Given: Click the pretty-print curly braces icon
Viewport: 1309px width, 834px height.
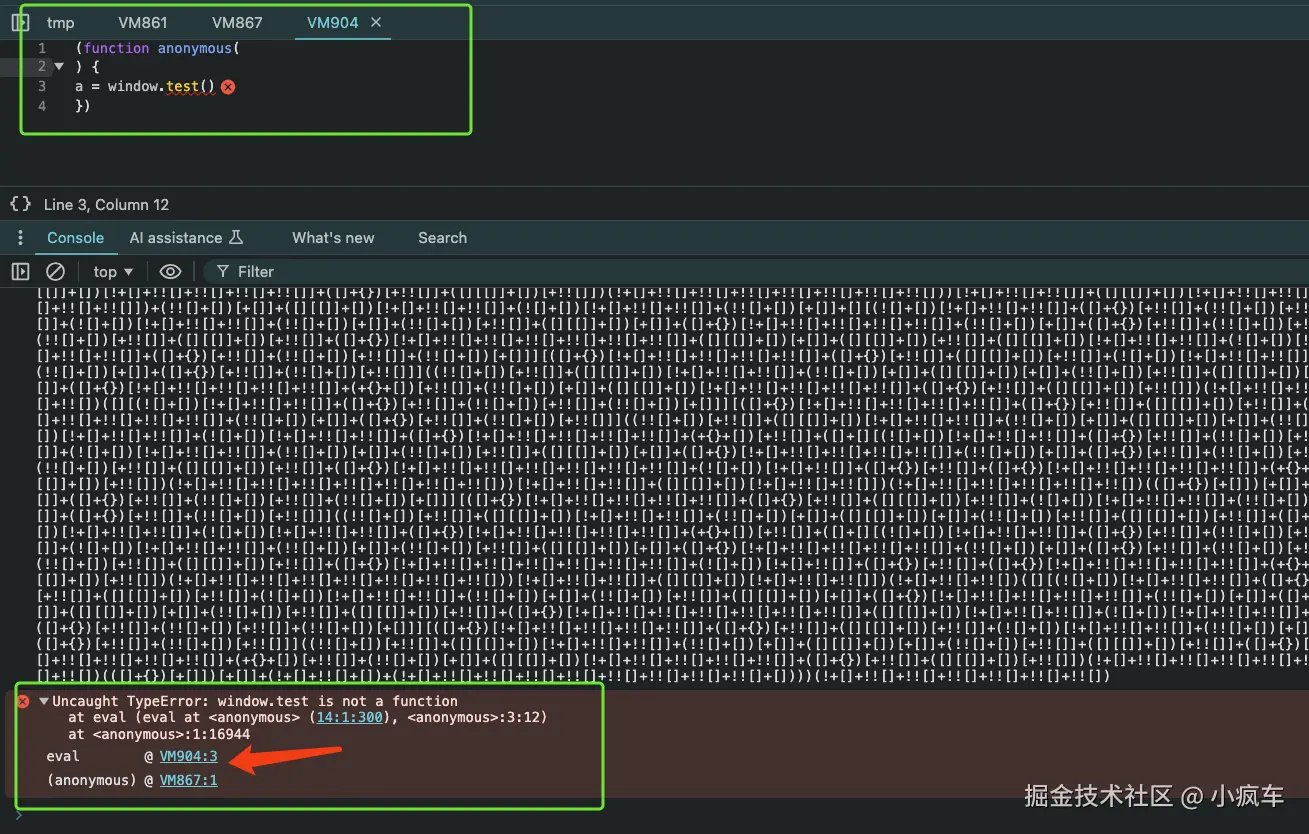Looking at the screenshot, I should point(20,204).
